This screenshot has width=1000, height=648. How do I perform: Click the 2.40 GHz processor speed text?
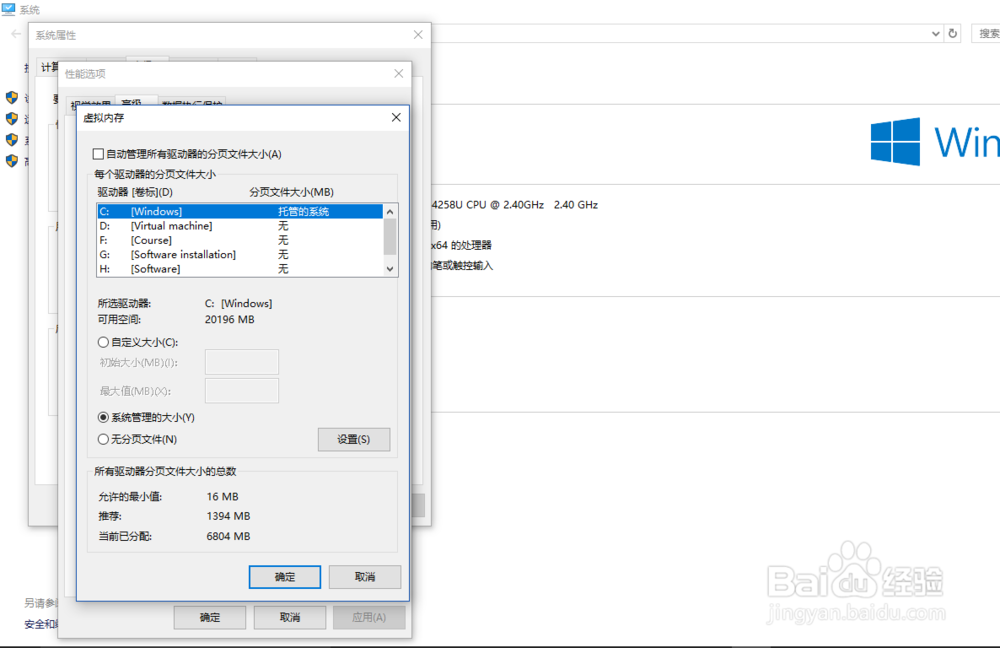[x=576, y=205]
